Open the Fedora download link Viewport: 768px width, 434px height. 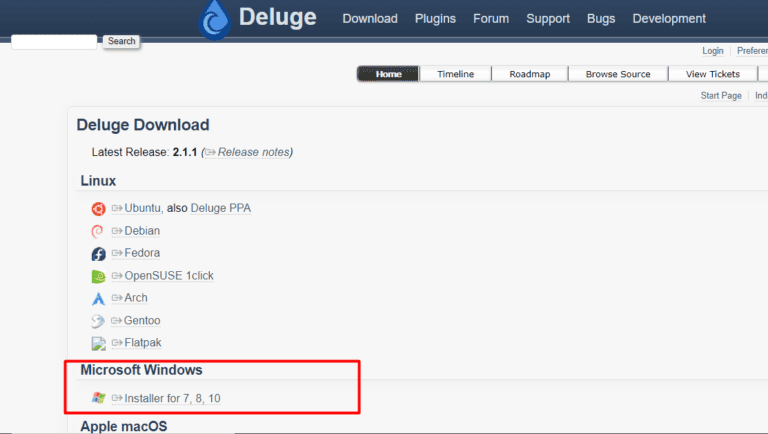click(136, 253)
